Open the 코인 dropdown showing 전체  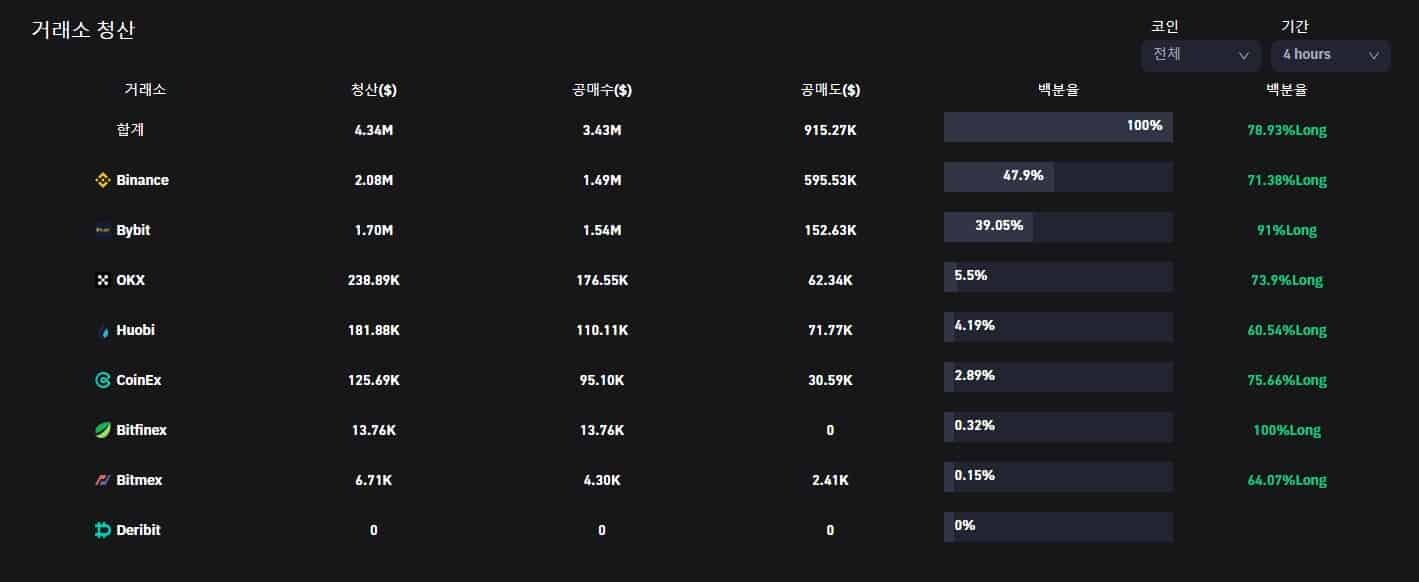(x=1200, y=55)
